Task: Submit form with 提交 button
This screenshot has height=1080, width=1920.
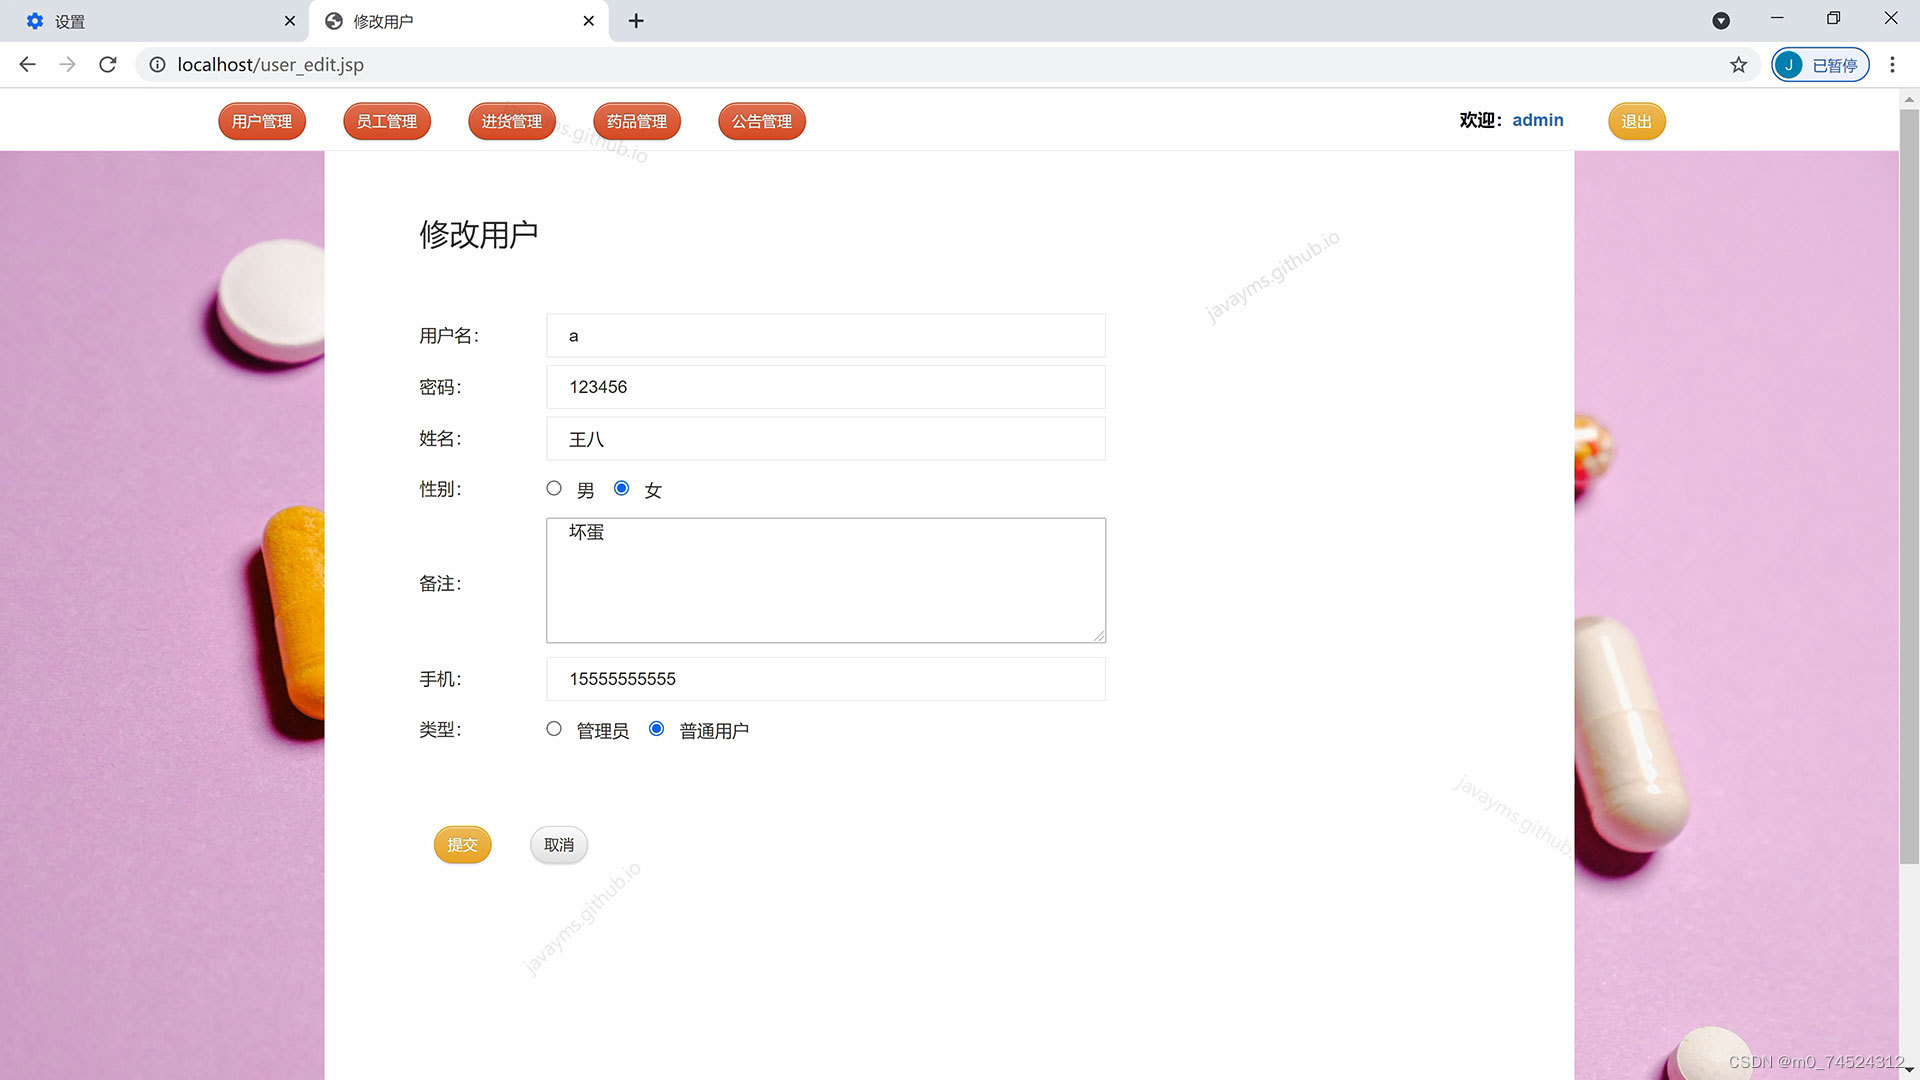Action: [x=463, y=845]
